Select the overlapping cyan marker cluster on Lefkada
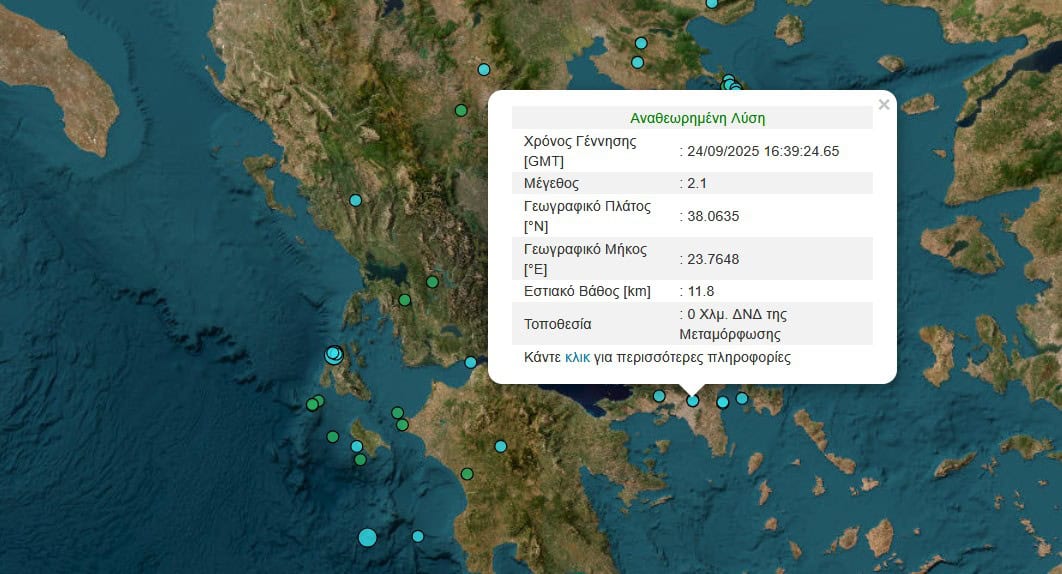Viewport: 1062px width, 574px height. point(333,354)
